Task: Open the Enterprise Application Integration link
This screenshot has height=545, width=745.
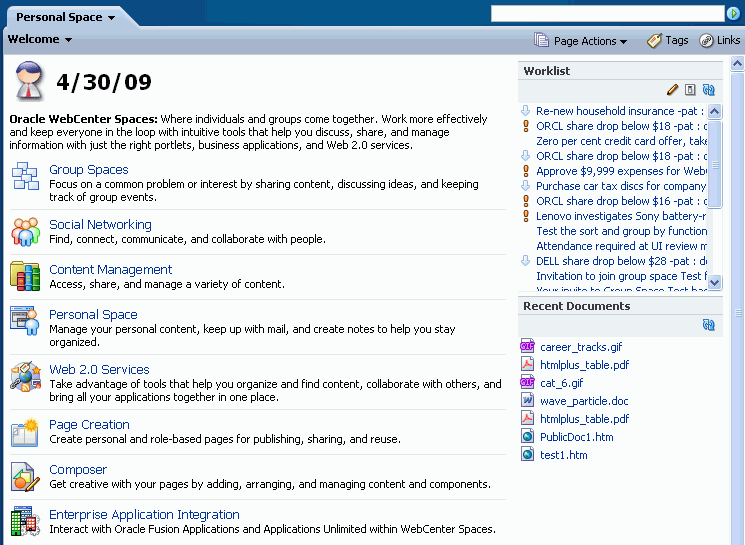Action: click(144, 514)
